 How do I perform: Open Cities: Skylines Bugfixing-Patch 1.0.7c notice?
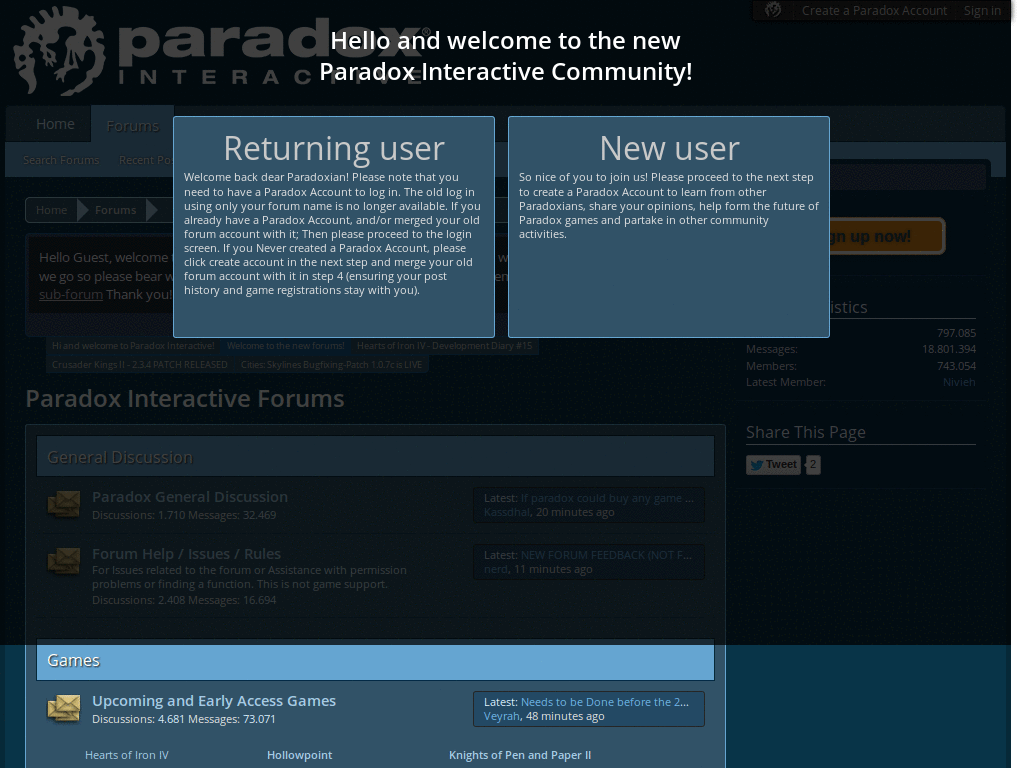[x=331, y=364]
